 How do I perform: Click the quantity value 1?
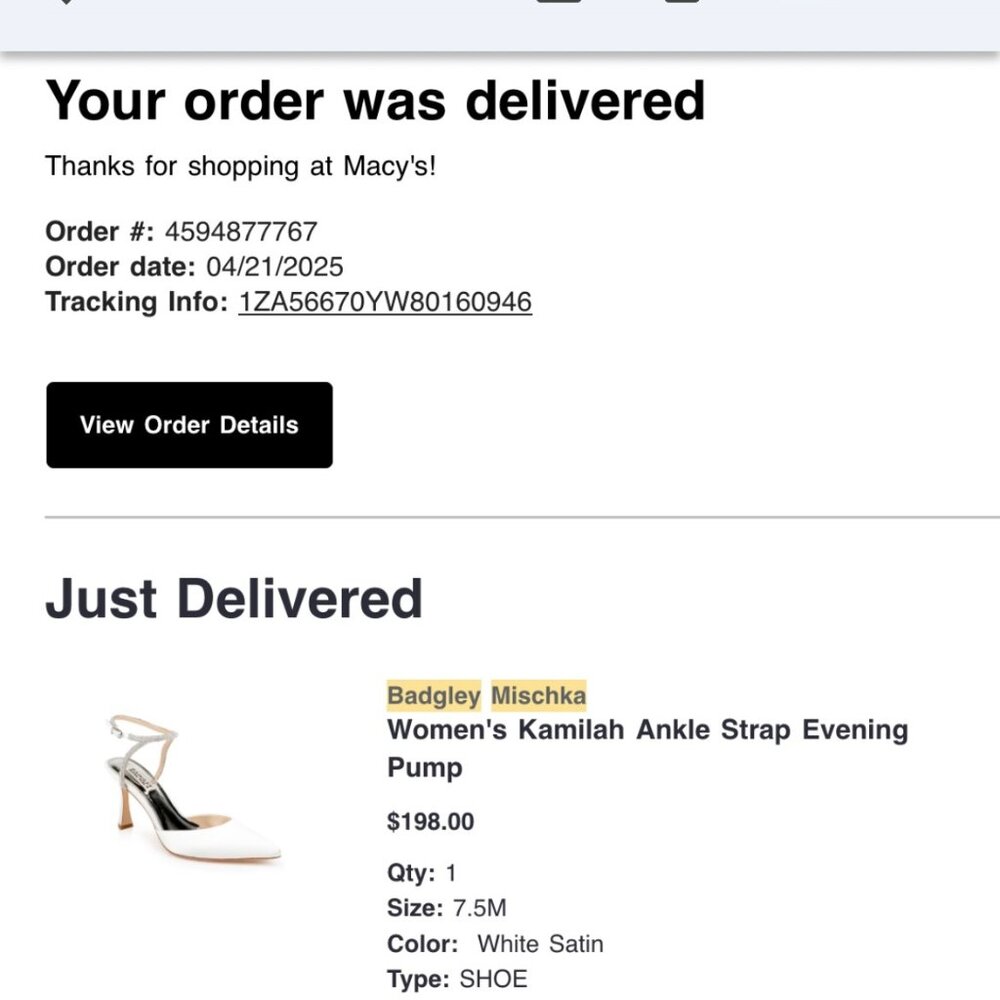451,873
